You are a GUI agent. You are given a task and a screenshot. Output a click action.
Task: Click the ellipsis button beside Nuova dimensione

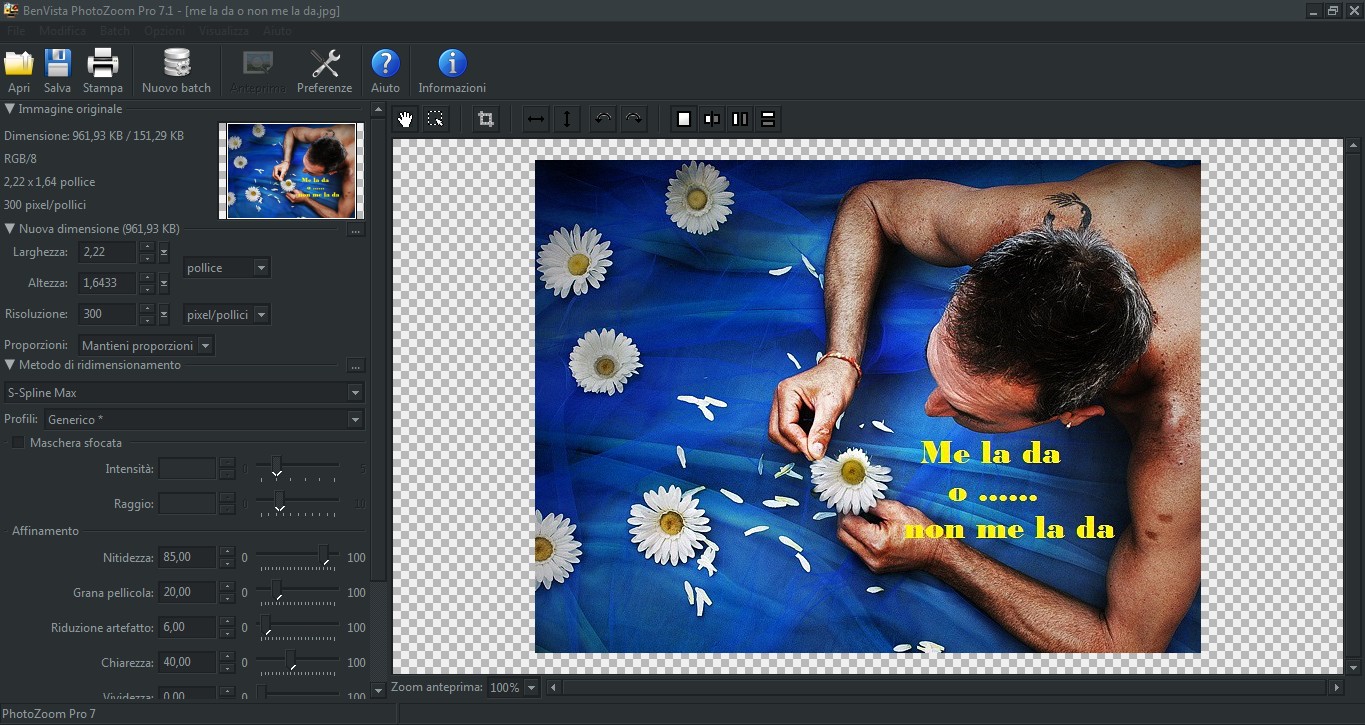pos(355,230)
